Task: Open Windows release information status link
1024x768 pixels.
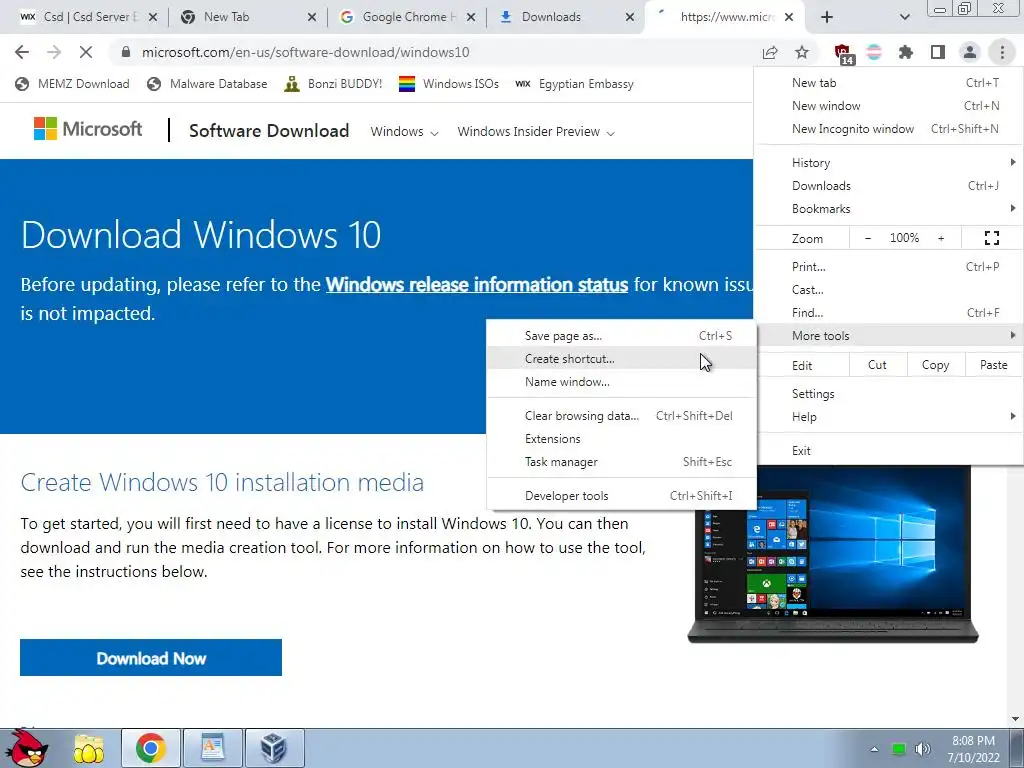Action: [x=477, y=285]
